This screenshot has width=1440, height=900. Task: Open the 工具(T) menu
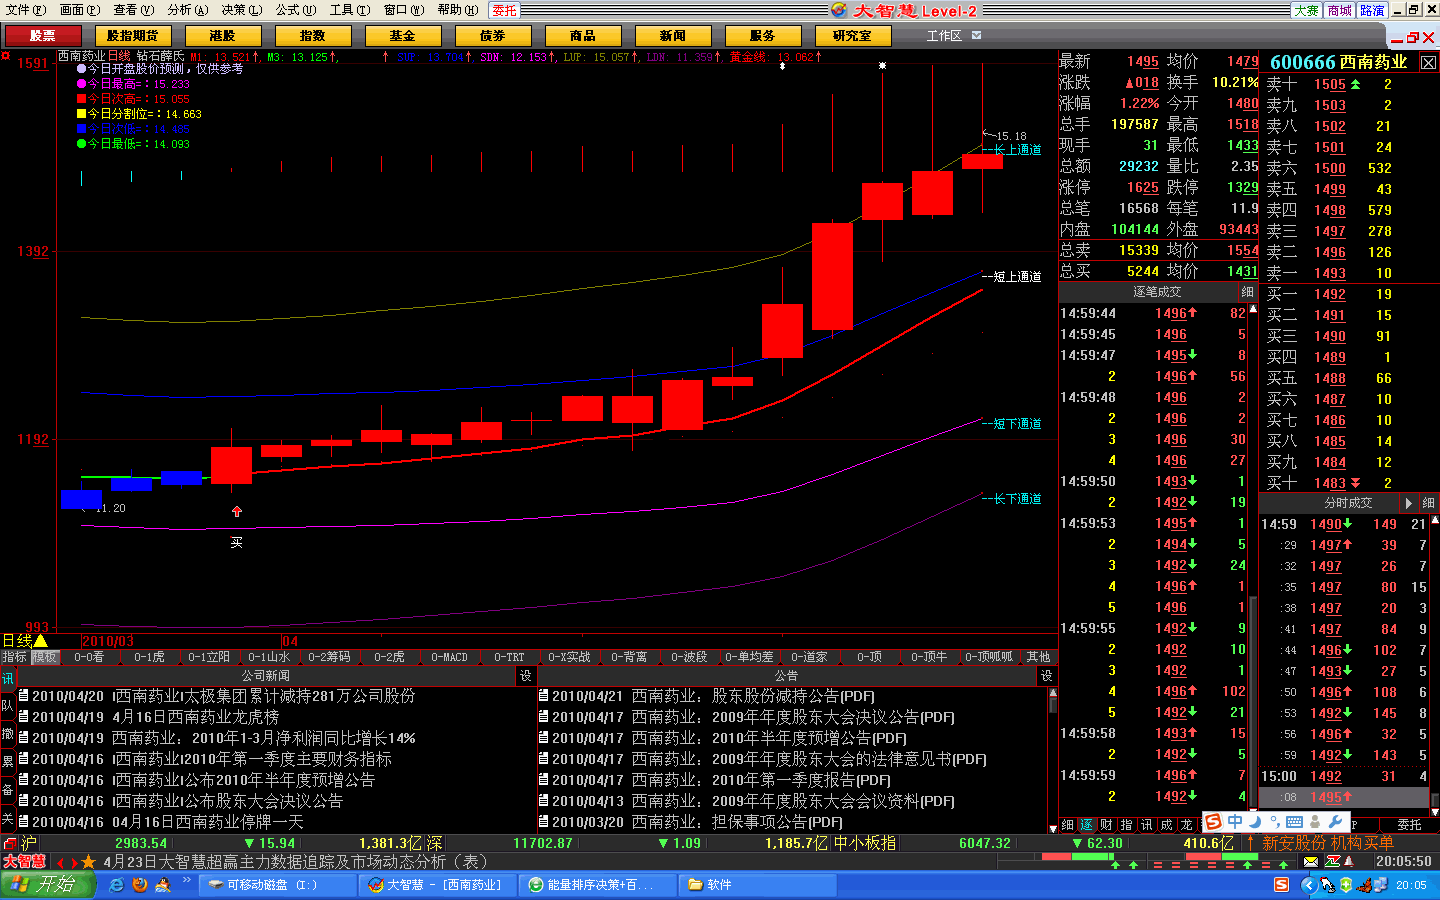click(350, 10)
